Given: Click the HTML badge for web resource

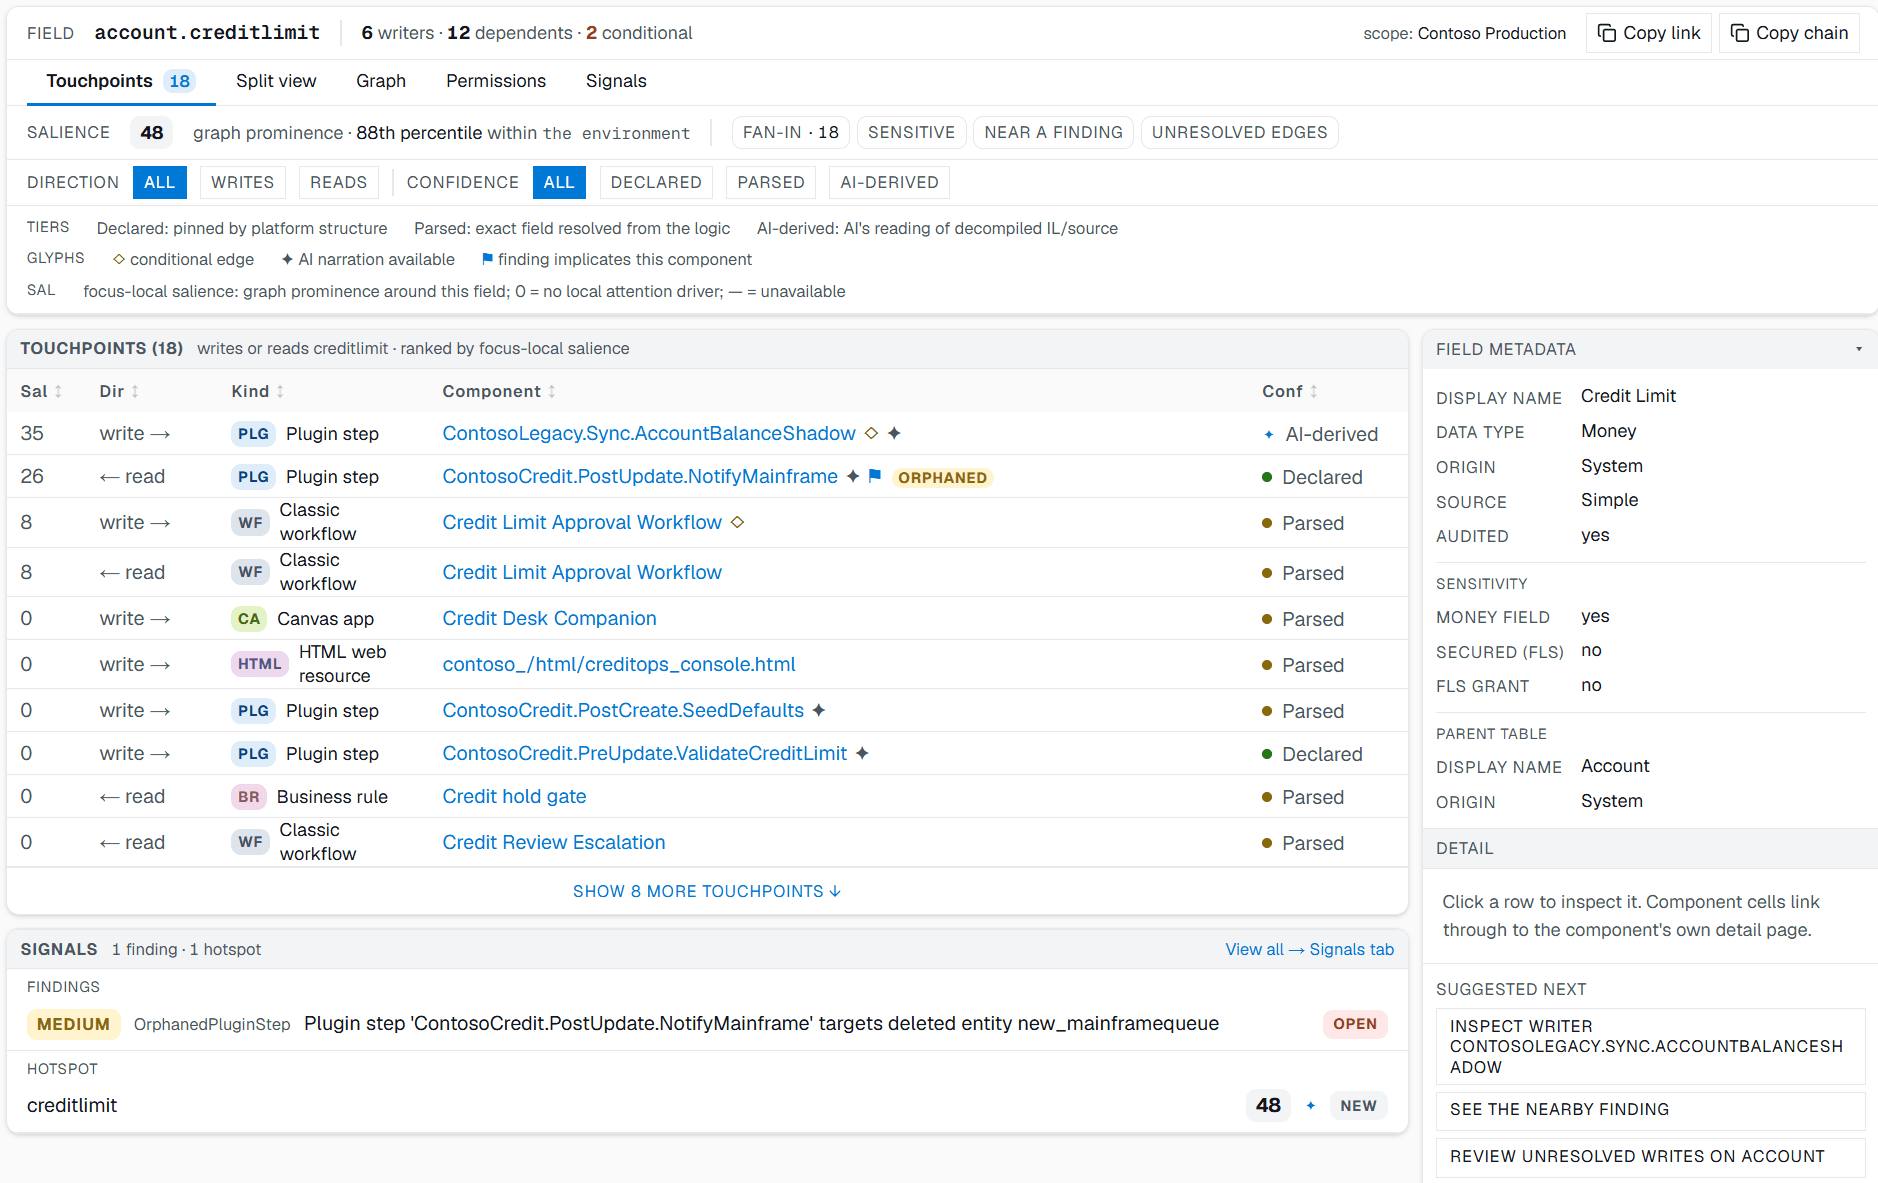Looking at the screenshot, I should point(260,664).
